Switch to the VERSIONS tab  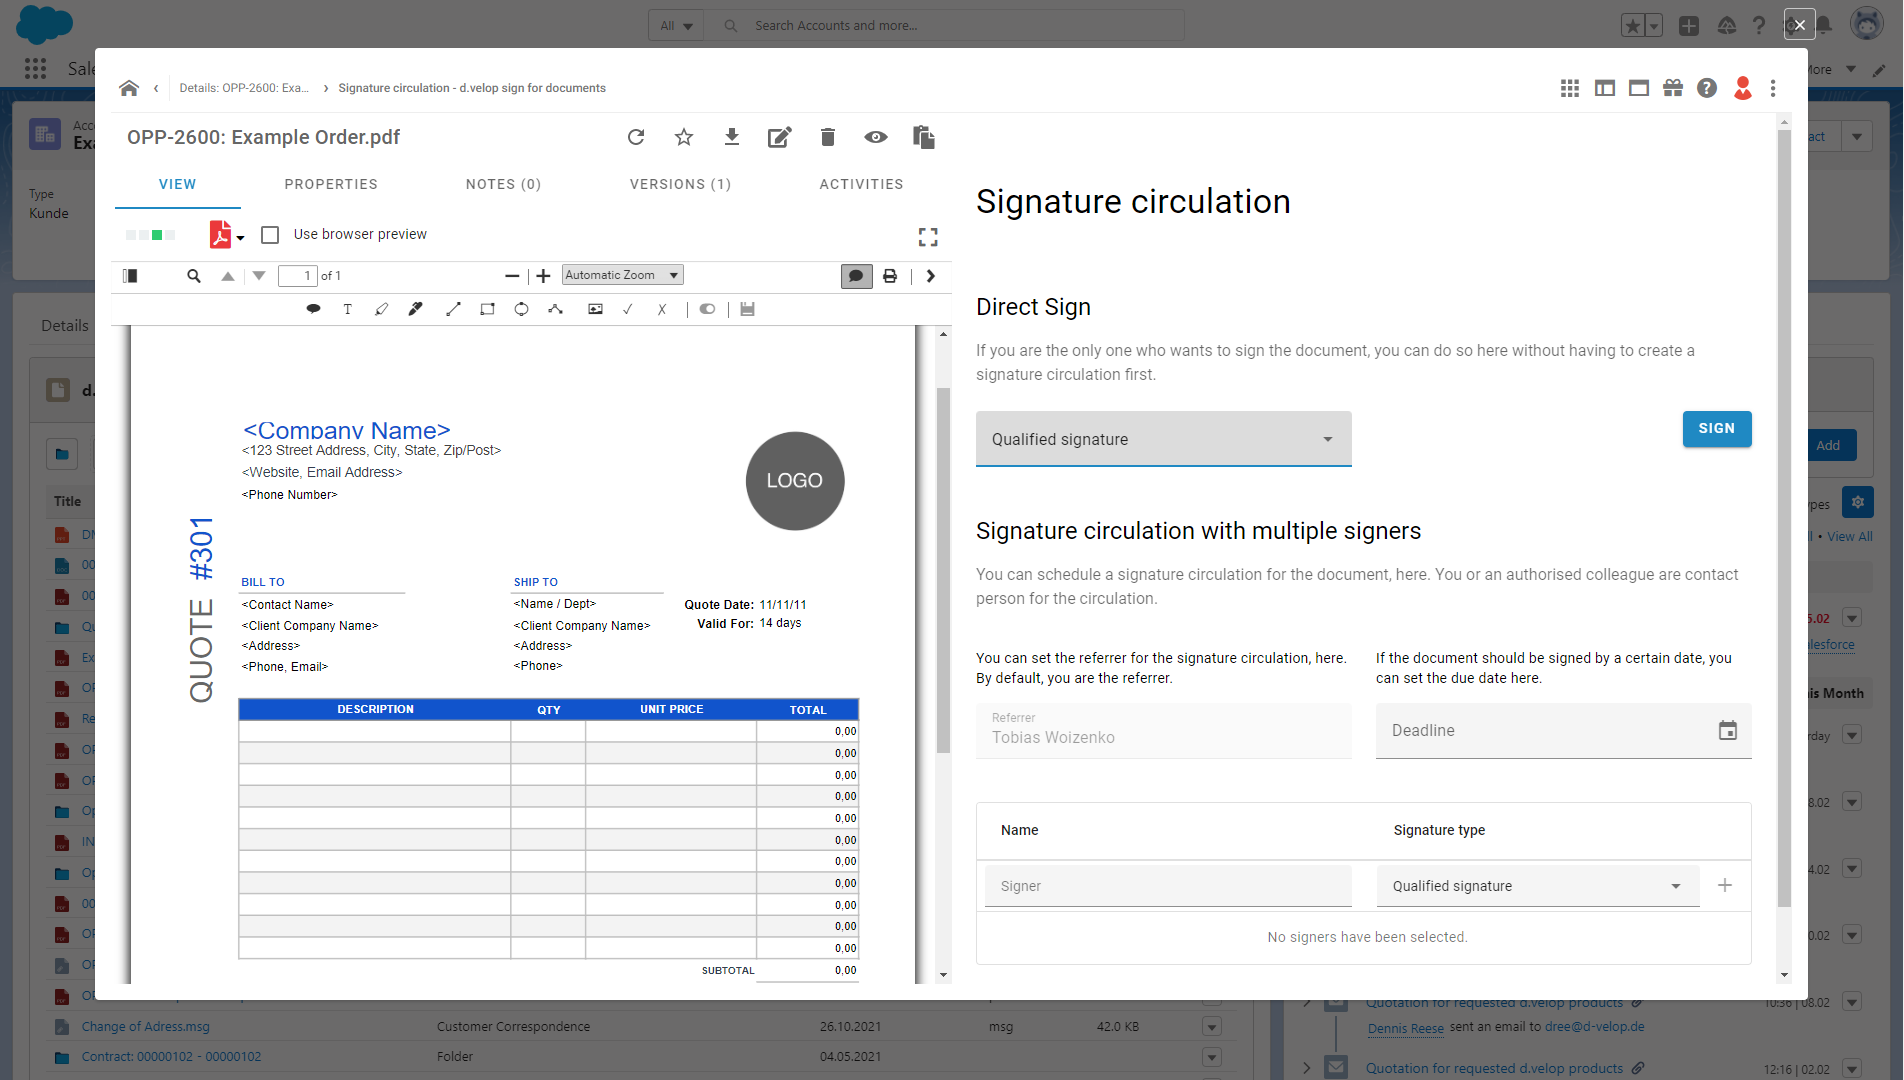tap(680, 184)
